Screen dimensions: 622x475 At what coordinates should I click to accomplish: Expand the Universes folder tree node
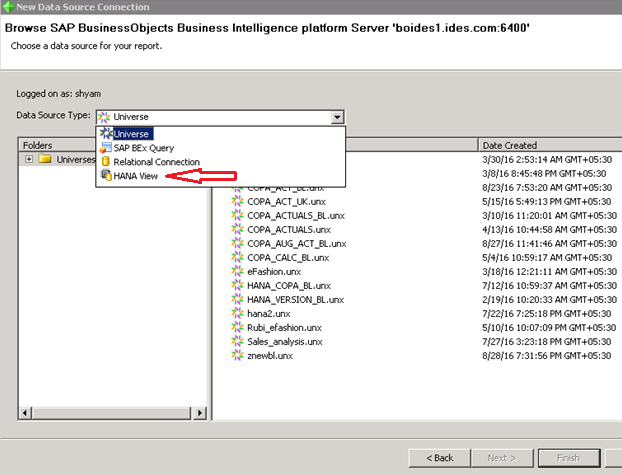29,159
